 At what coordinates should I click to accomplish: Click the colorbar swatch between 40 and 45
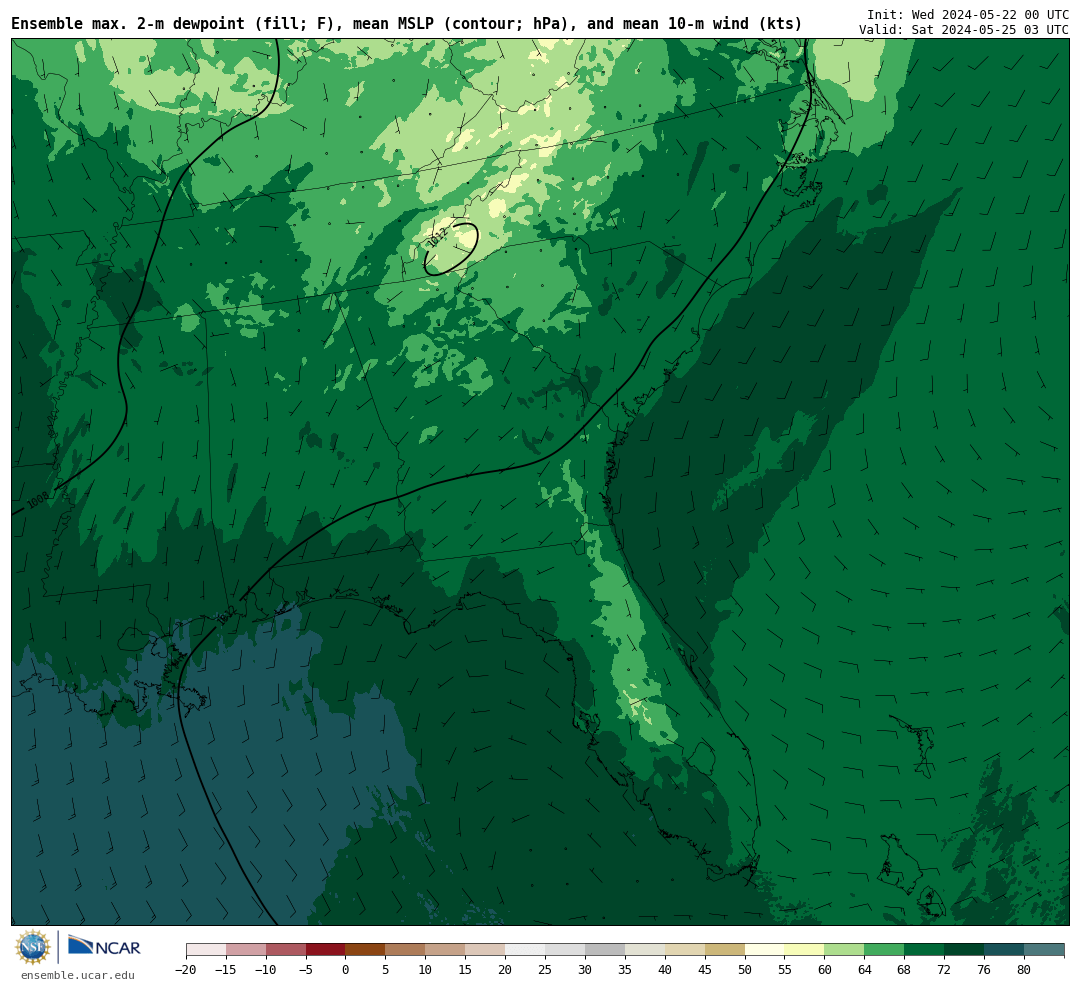[x=685, y=950]
